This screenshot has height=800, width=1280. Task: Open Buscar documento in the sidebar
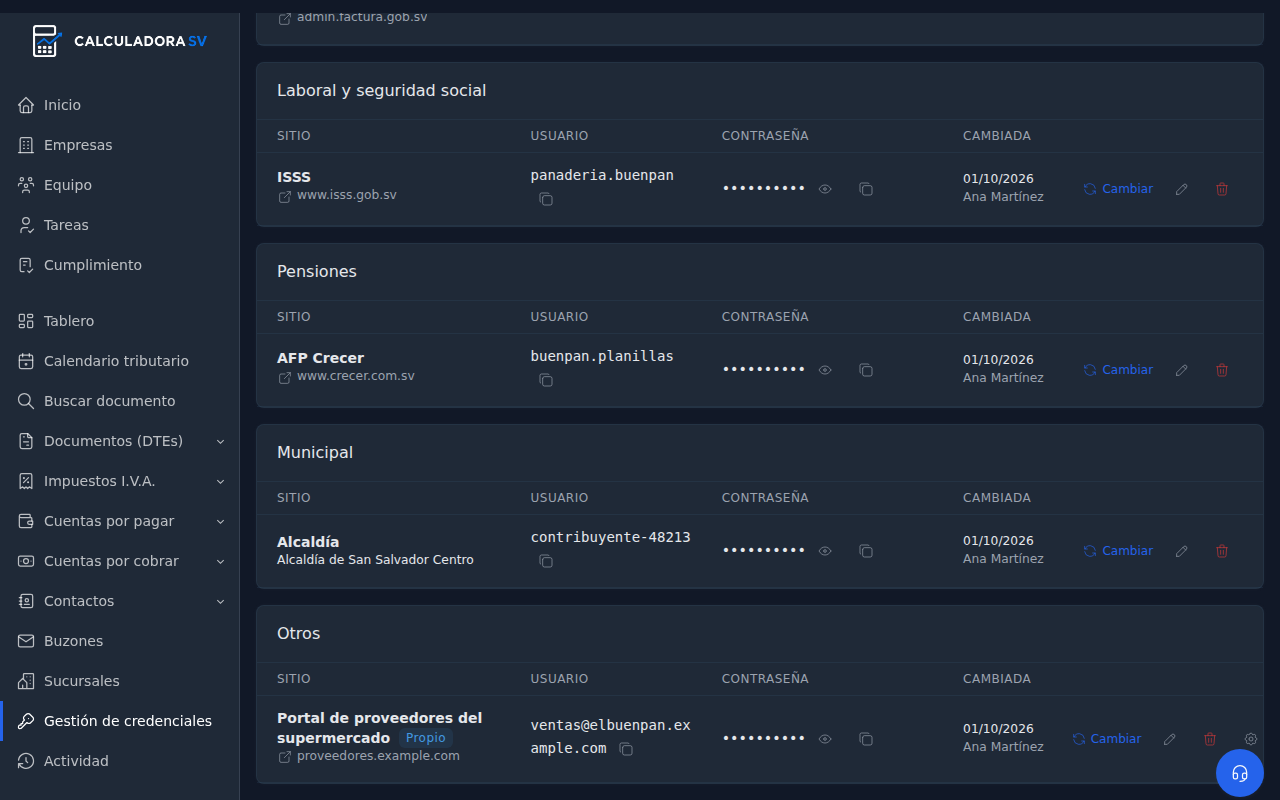[x=120, y=401]
